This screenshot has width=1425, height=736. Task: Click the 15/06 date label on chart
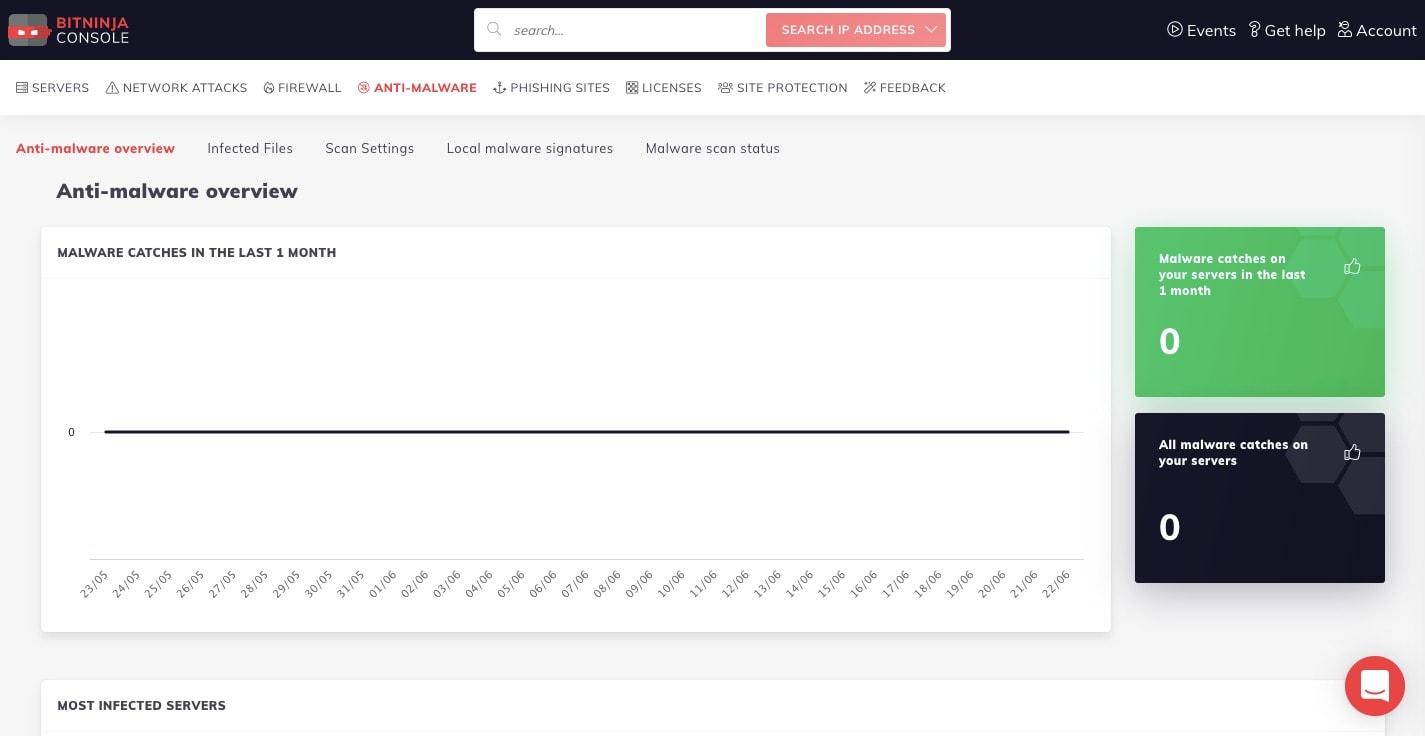coord(832,584)
